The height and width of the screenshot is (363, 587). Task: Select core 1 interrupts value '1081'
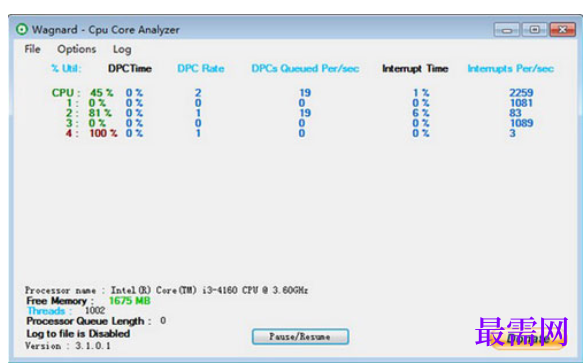521,103
